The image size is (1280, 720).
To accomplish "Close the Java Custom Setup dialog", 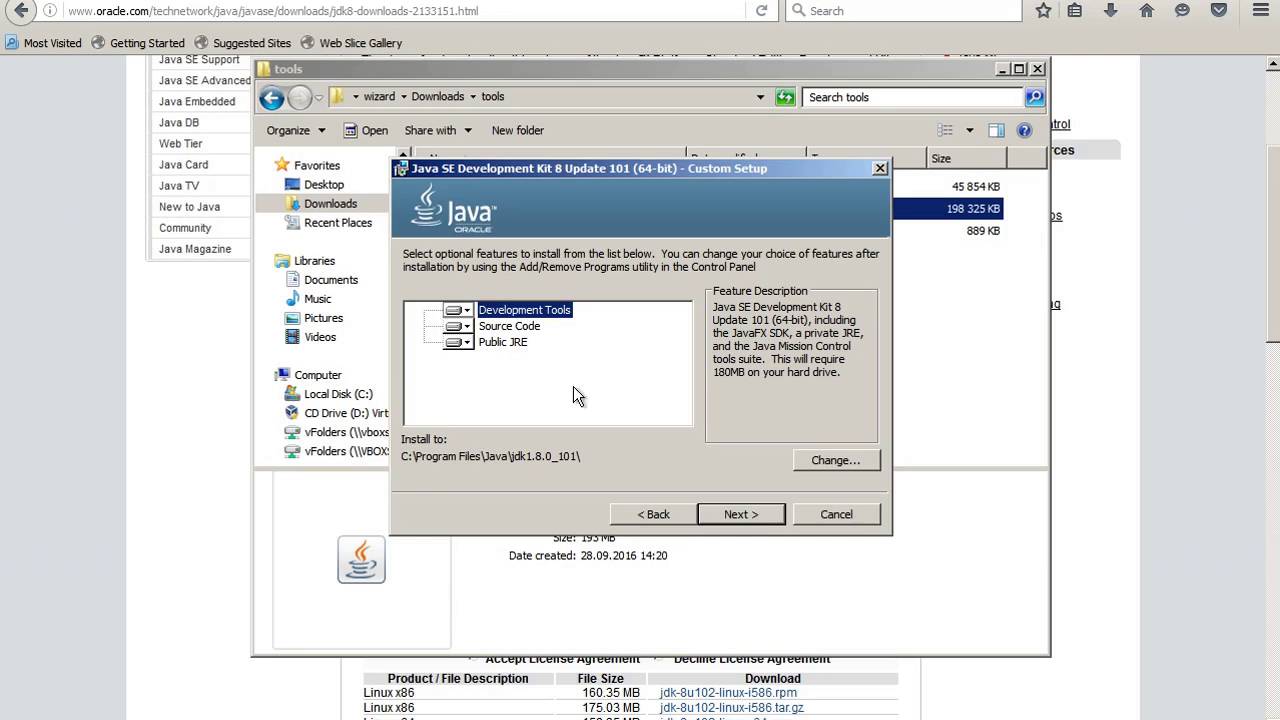I will click(x=880, y=168).
